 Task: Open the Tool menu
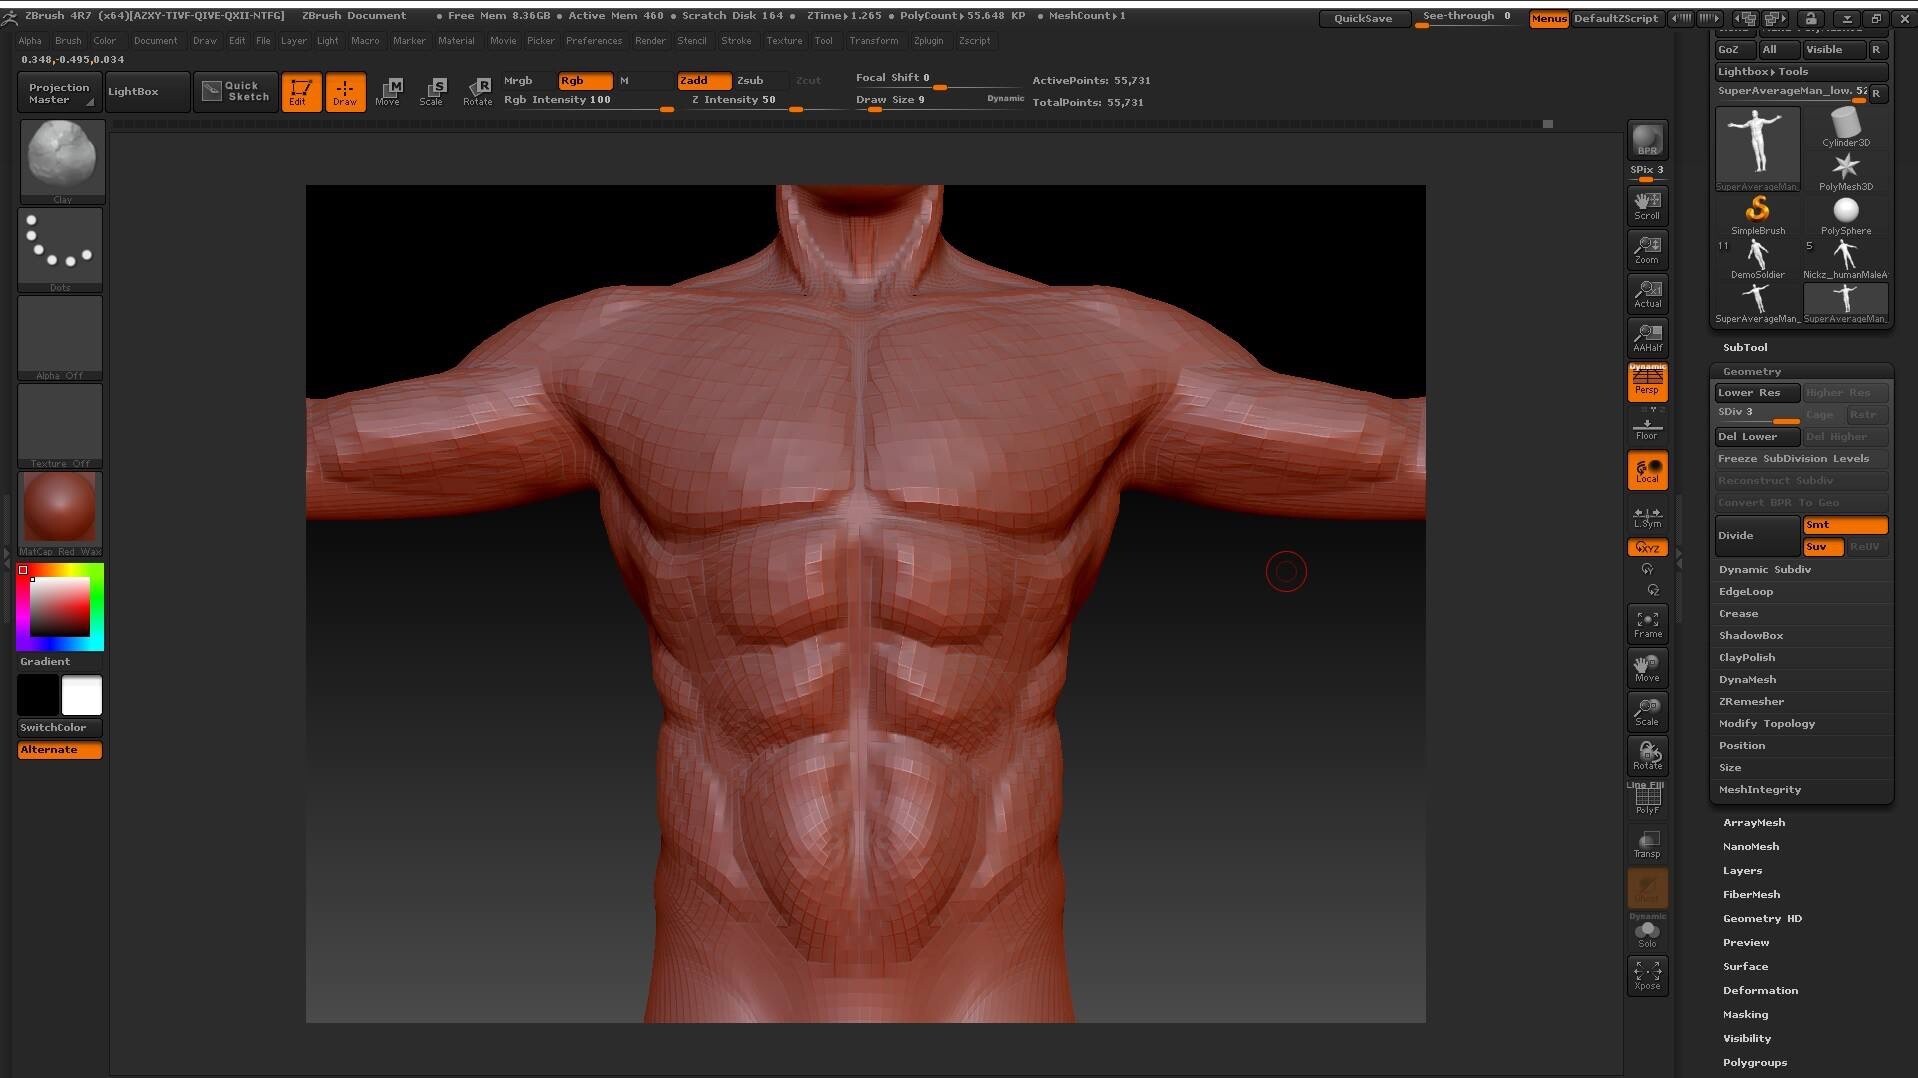pos(823,40)
